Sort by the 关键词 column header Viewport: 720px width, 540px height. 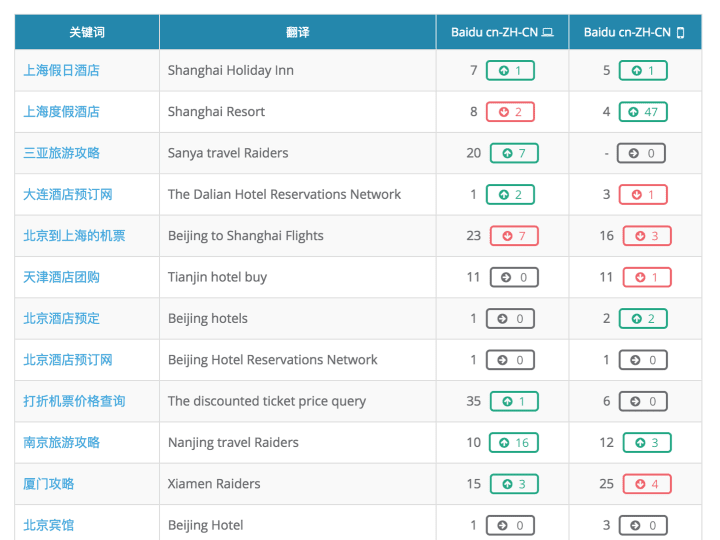tap(87, 32)
